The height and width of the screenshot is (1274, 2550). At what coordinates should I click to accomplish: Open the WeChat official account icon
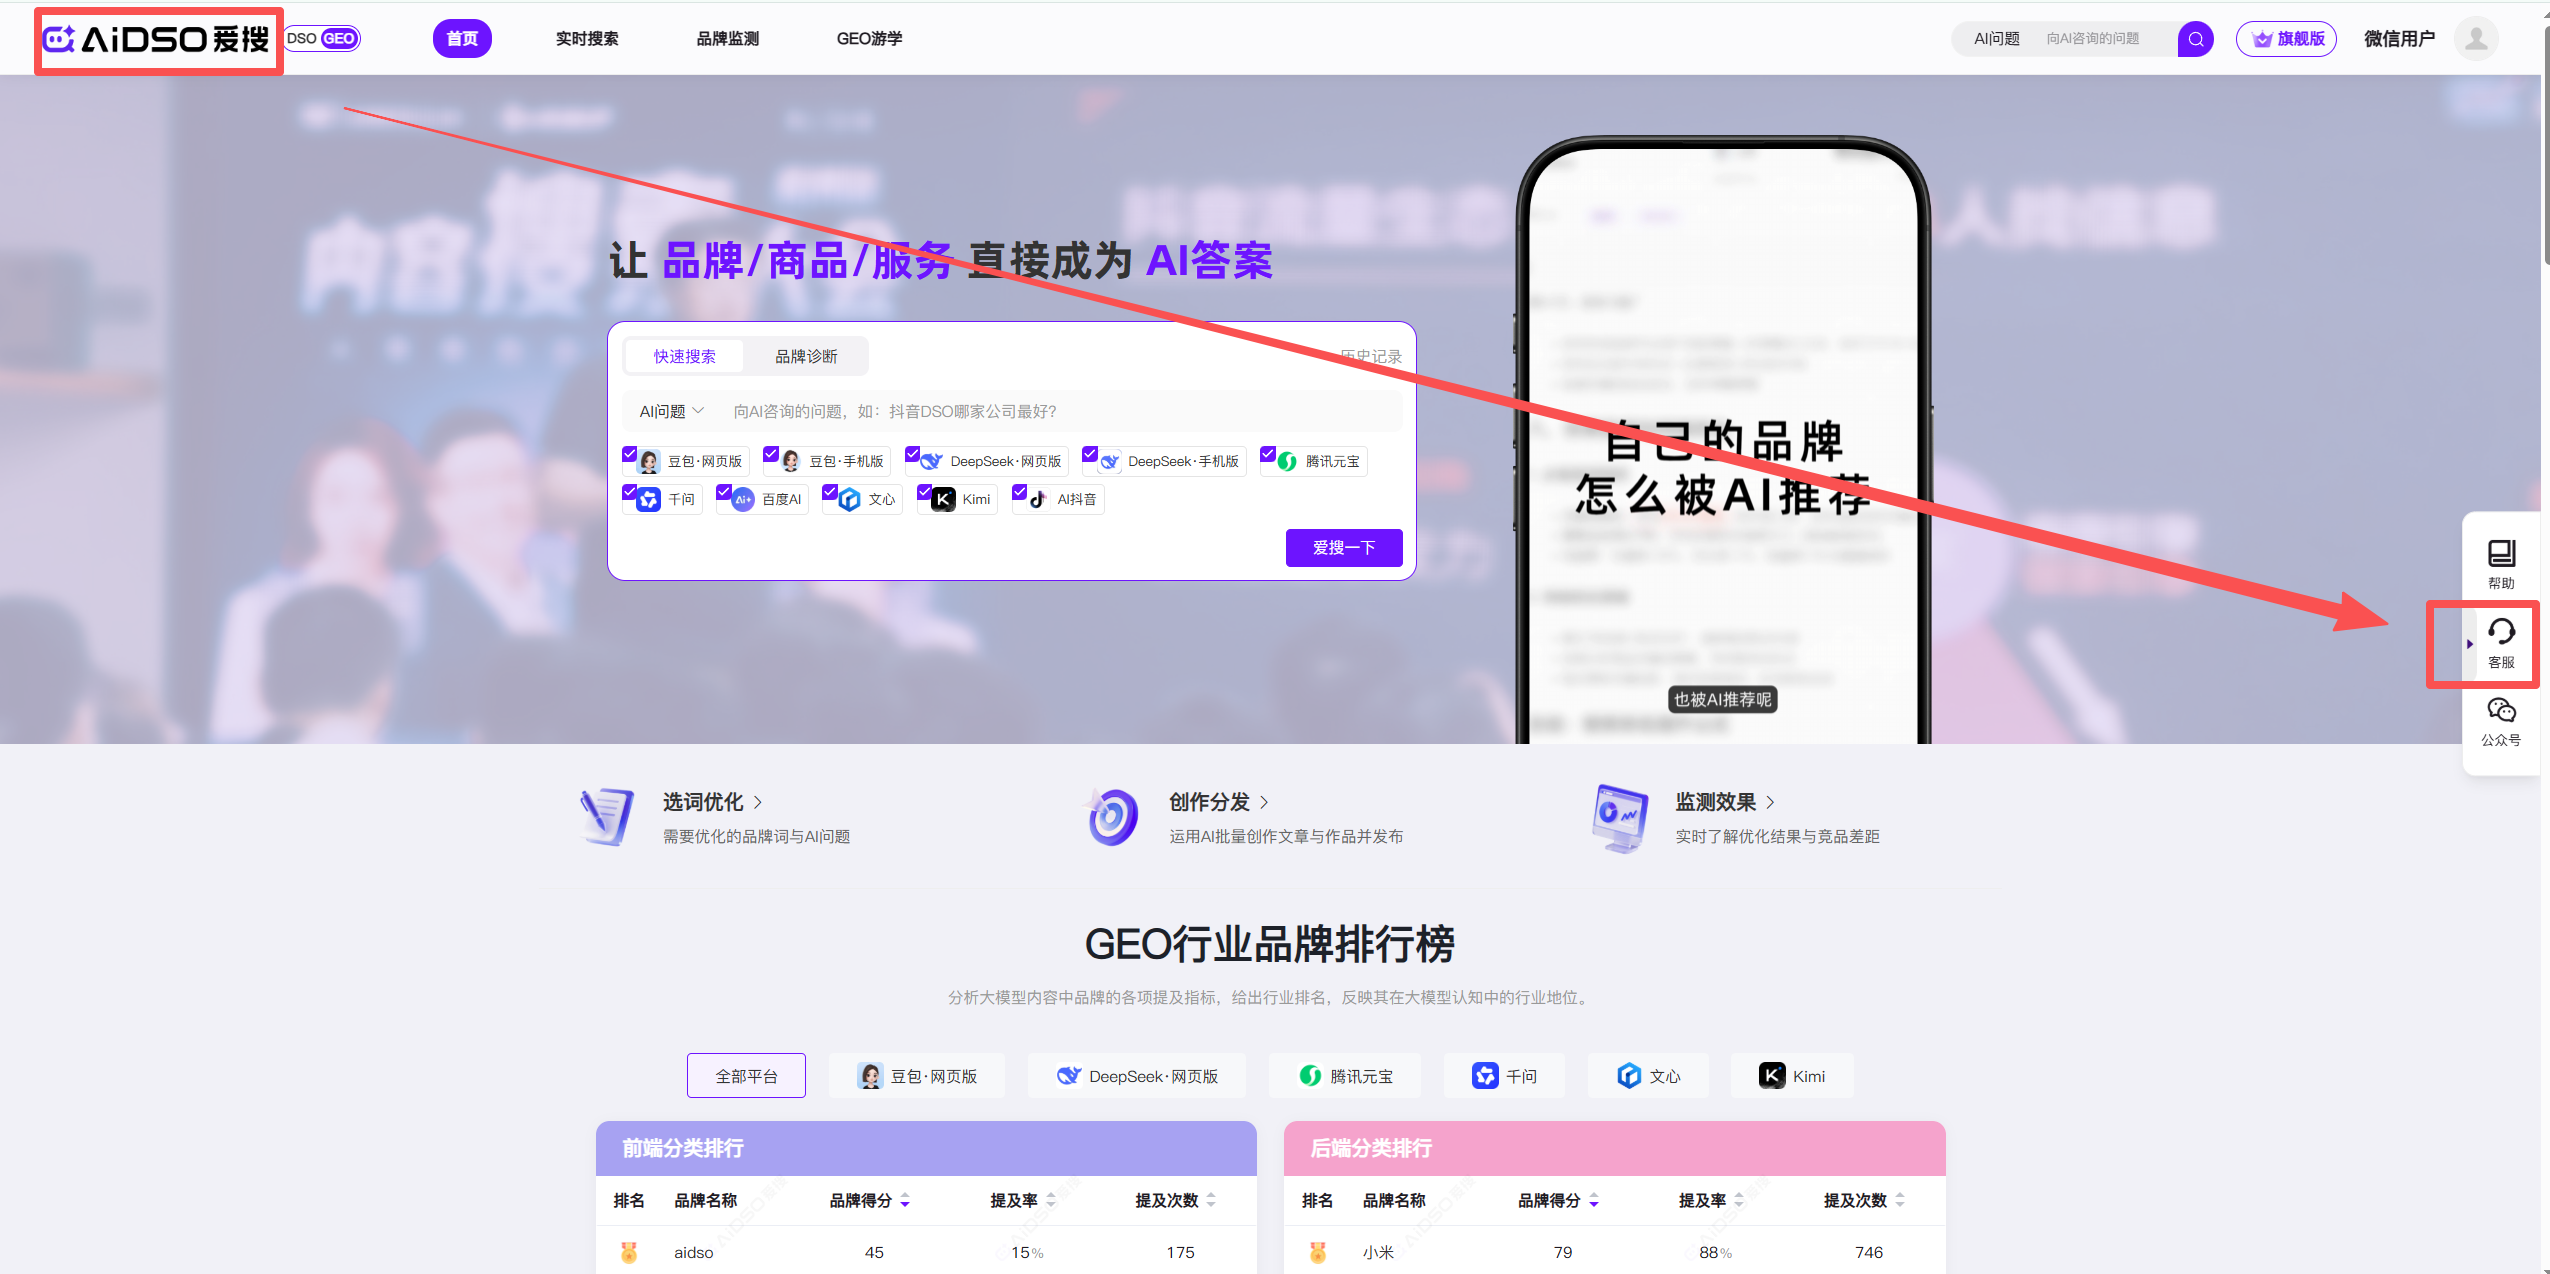tap(2501, 711)
